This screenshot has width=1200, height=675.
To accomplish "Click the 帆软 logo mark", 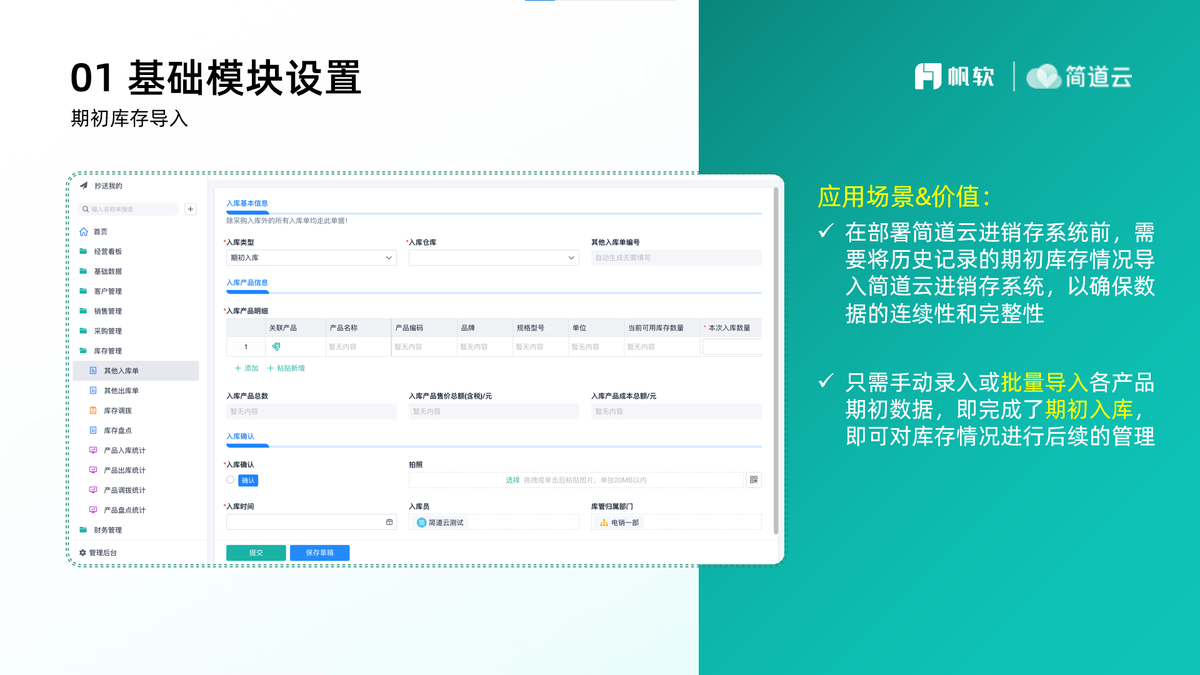I will click(927, 77).
